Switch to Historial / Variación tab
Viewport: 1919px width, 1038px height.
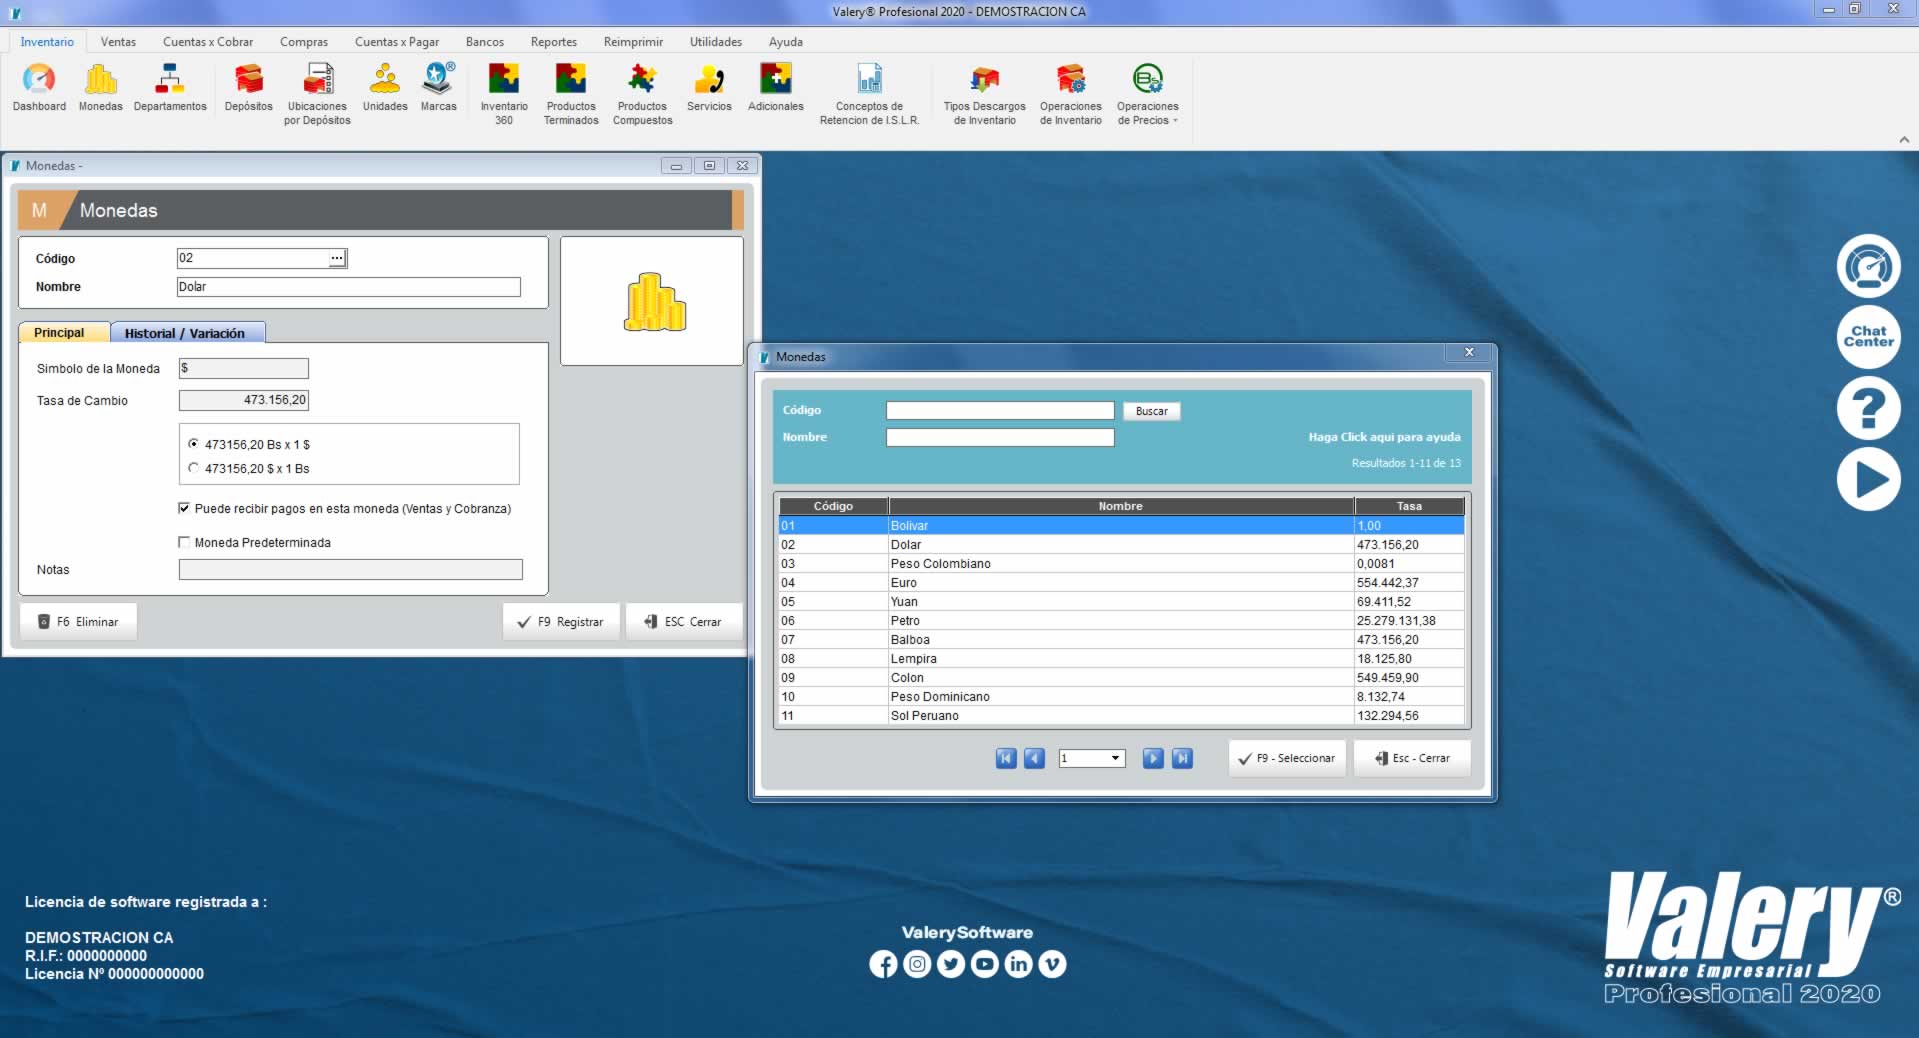187,333
